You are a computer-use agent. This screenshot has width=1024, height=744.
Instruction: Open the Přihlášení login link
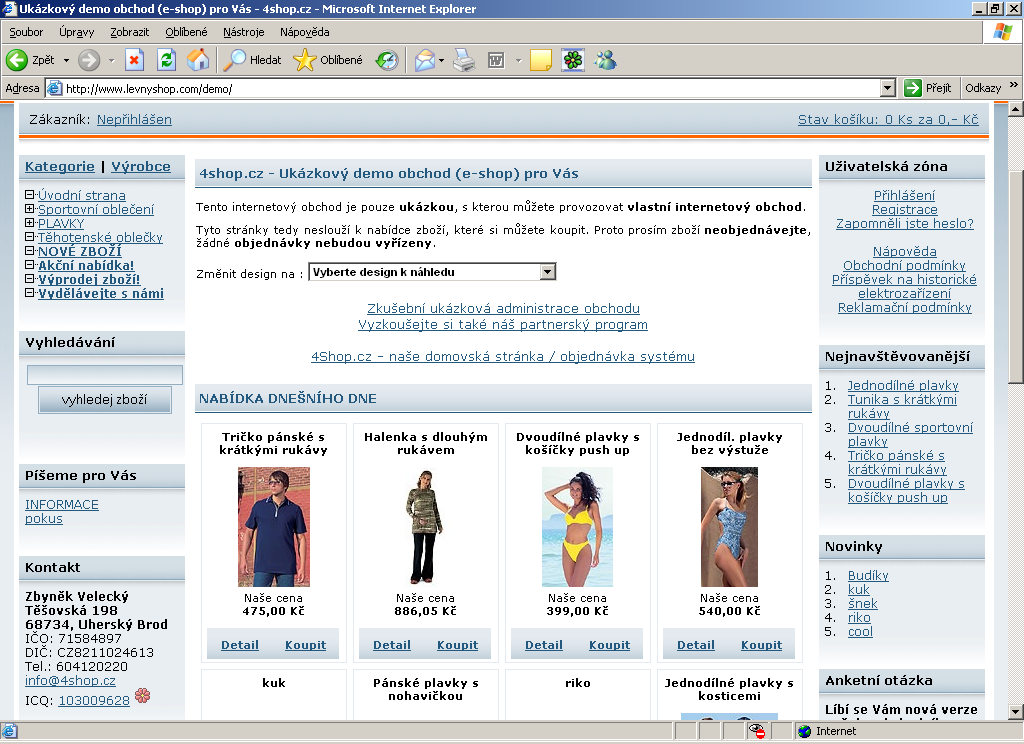(904, 195)
